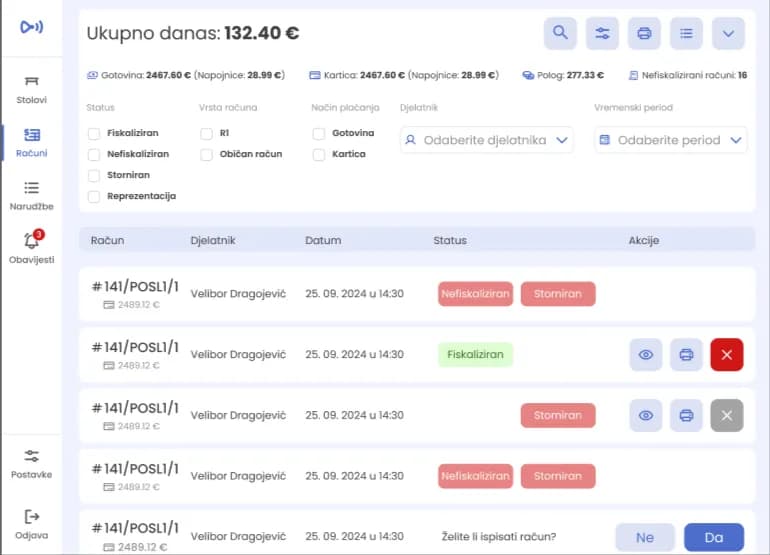Click the Račun column header
This screenshot has width=770, height=555.
point(107,240)
